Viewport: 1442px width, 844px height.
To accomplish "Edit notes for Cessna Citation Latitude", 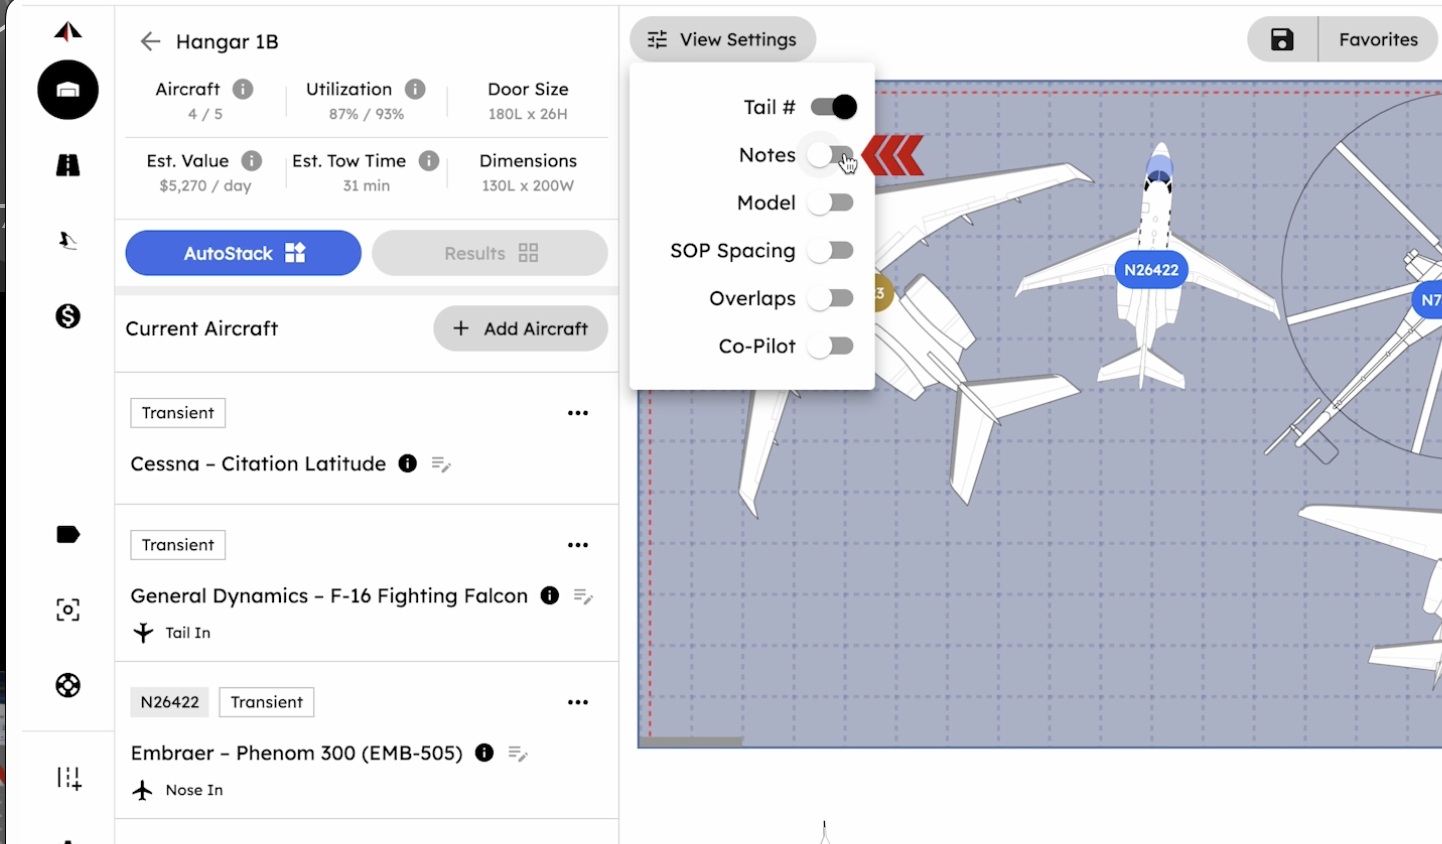I will tap(441, 464).
